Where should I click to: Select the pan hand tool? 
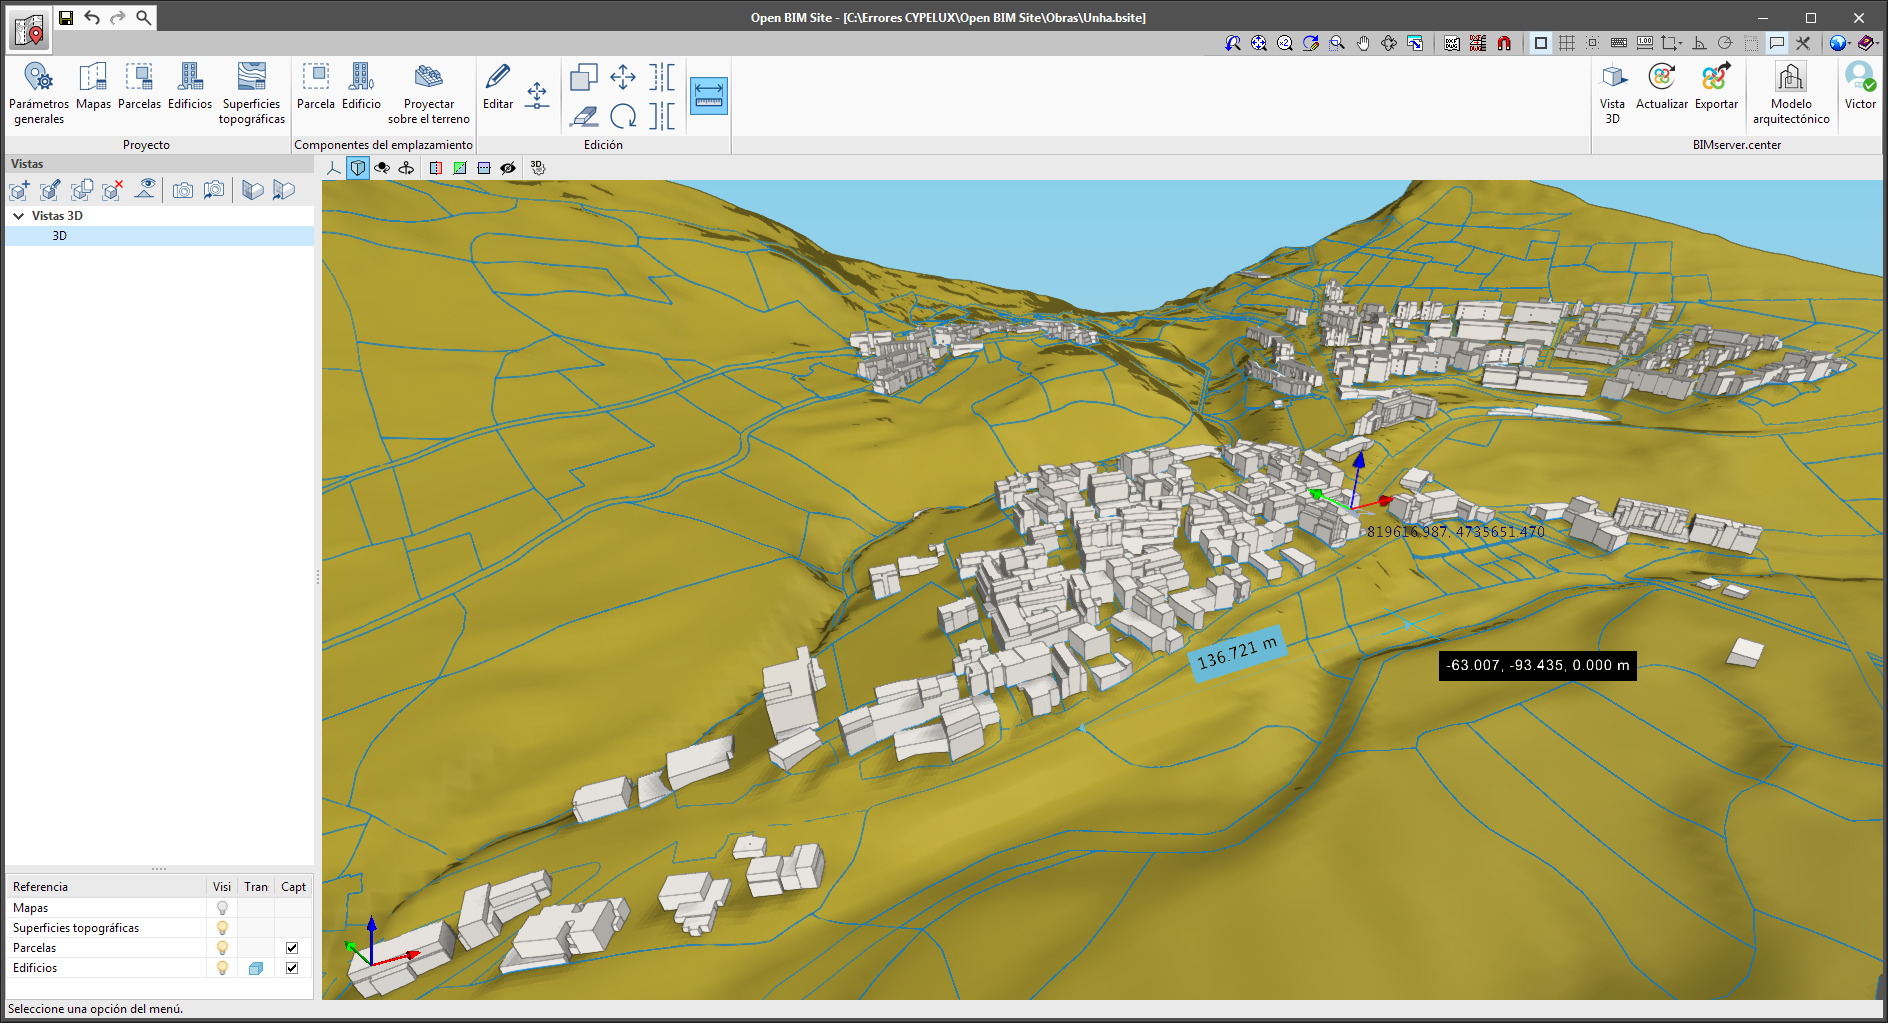click(x=1363, y=43)
